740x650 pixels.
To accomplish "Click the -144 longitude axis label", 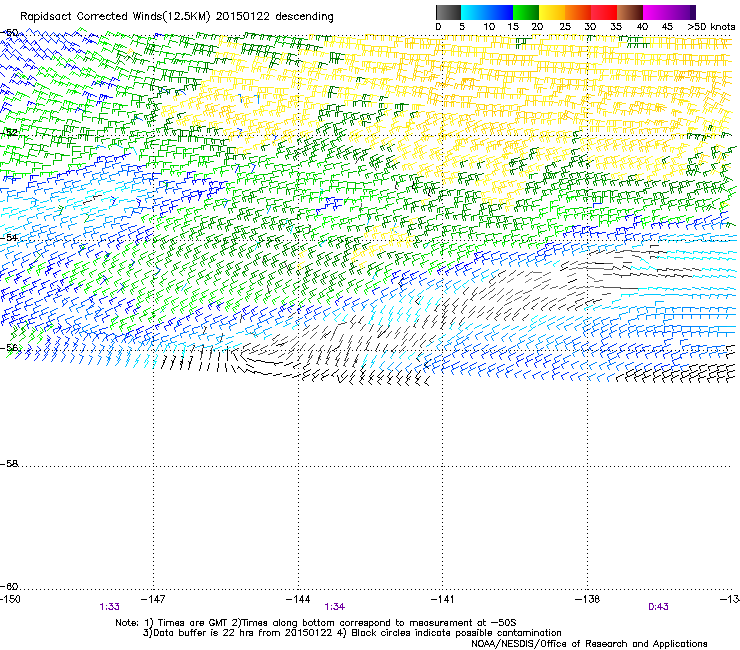I will pyautogui.click(x=298, y=599).
